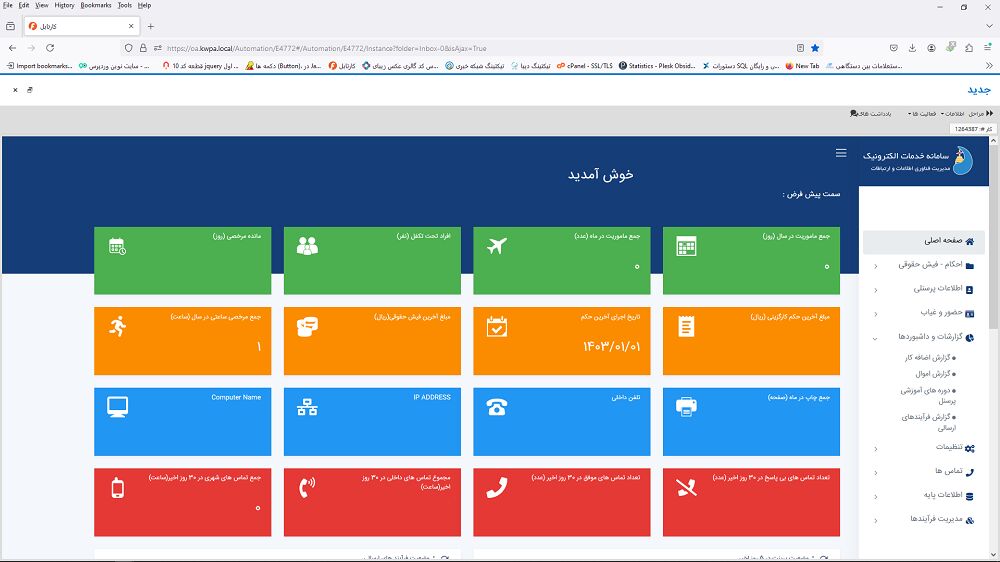Click the printer icon on monthly print card
The width and height of the screenshot is (1000, 562).
tap(686, 406)
